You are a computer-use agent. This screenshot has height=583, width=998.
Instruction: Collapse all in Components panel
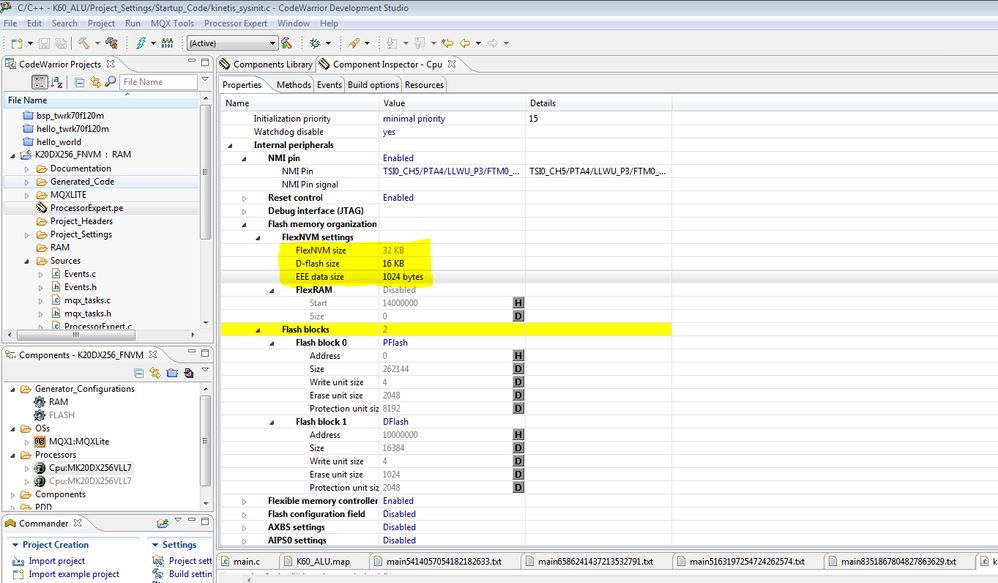139,373
